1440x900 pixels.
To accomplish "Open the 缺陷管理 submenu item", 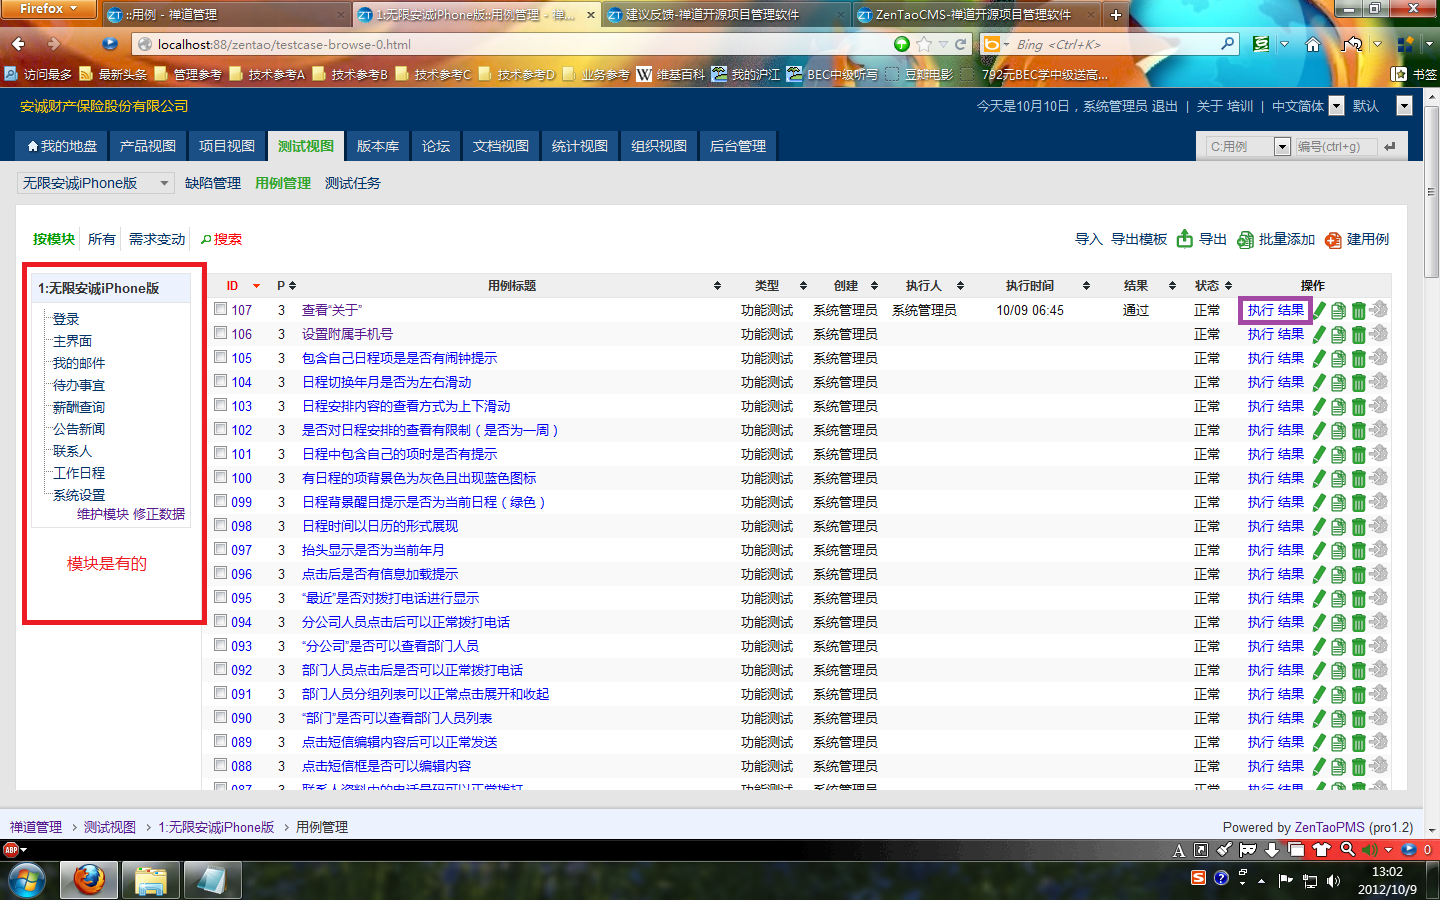I will click(213, 183).
